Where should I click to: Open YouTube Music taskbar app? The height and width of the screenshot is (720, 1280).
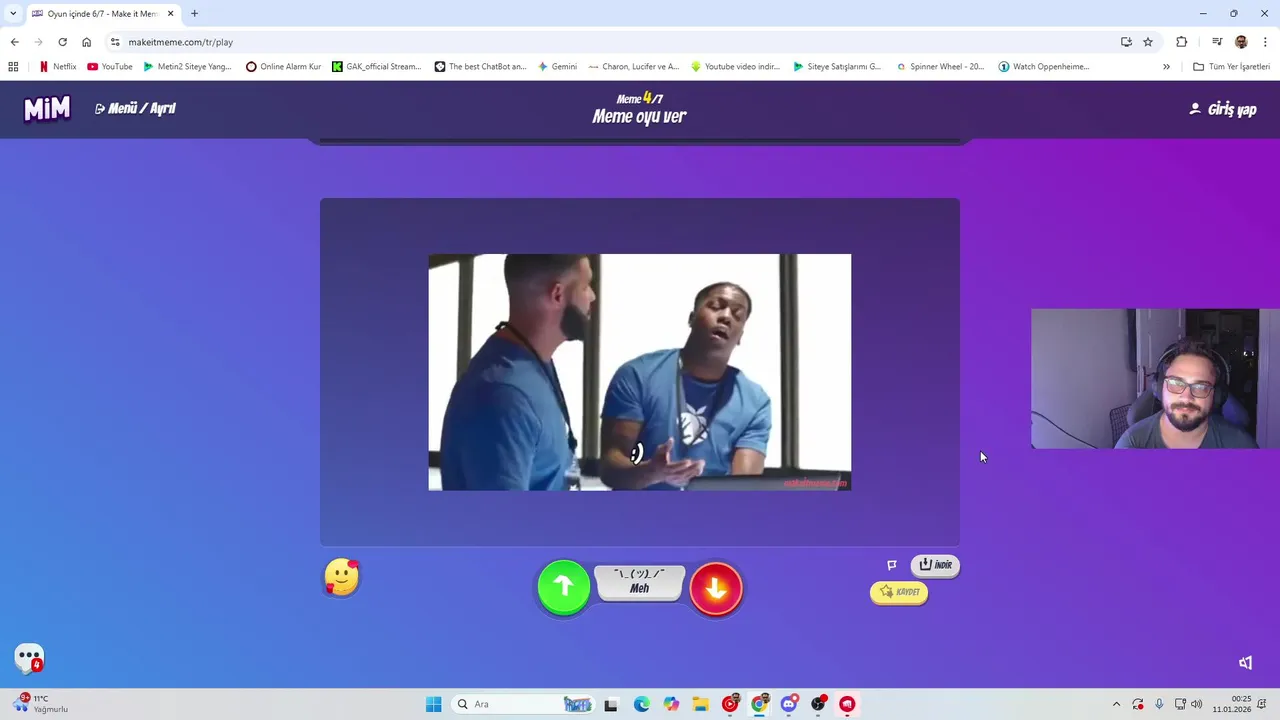coord(730,704)
